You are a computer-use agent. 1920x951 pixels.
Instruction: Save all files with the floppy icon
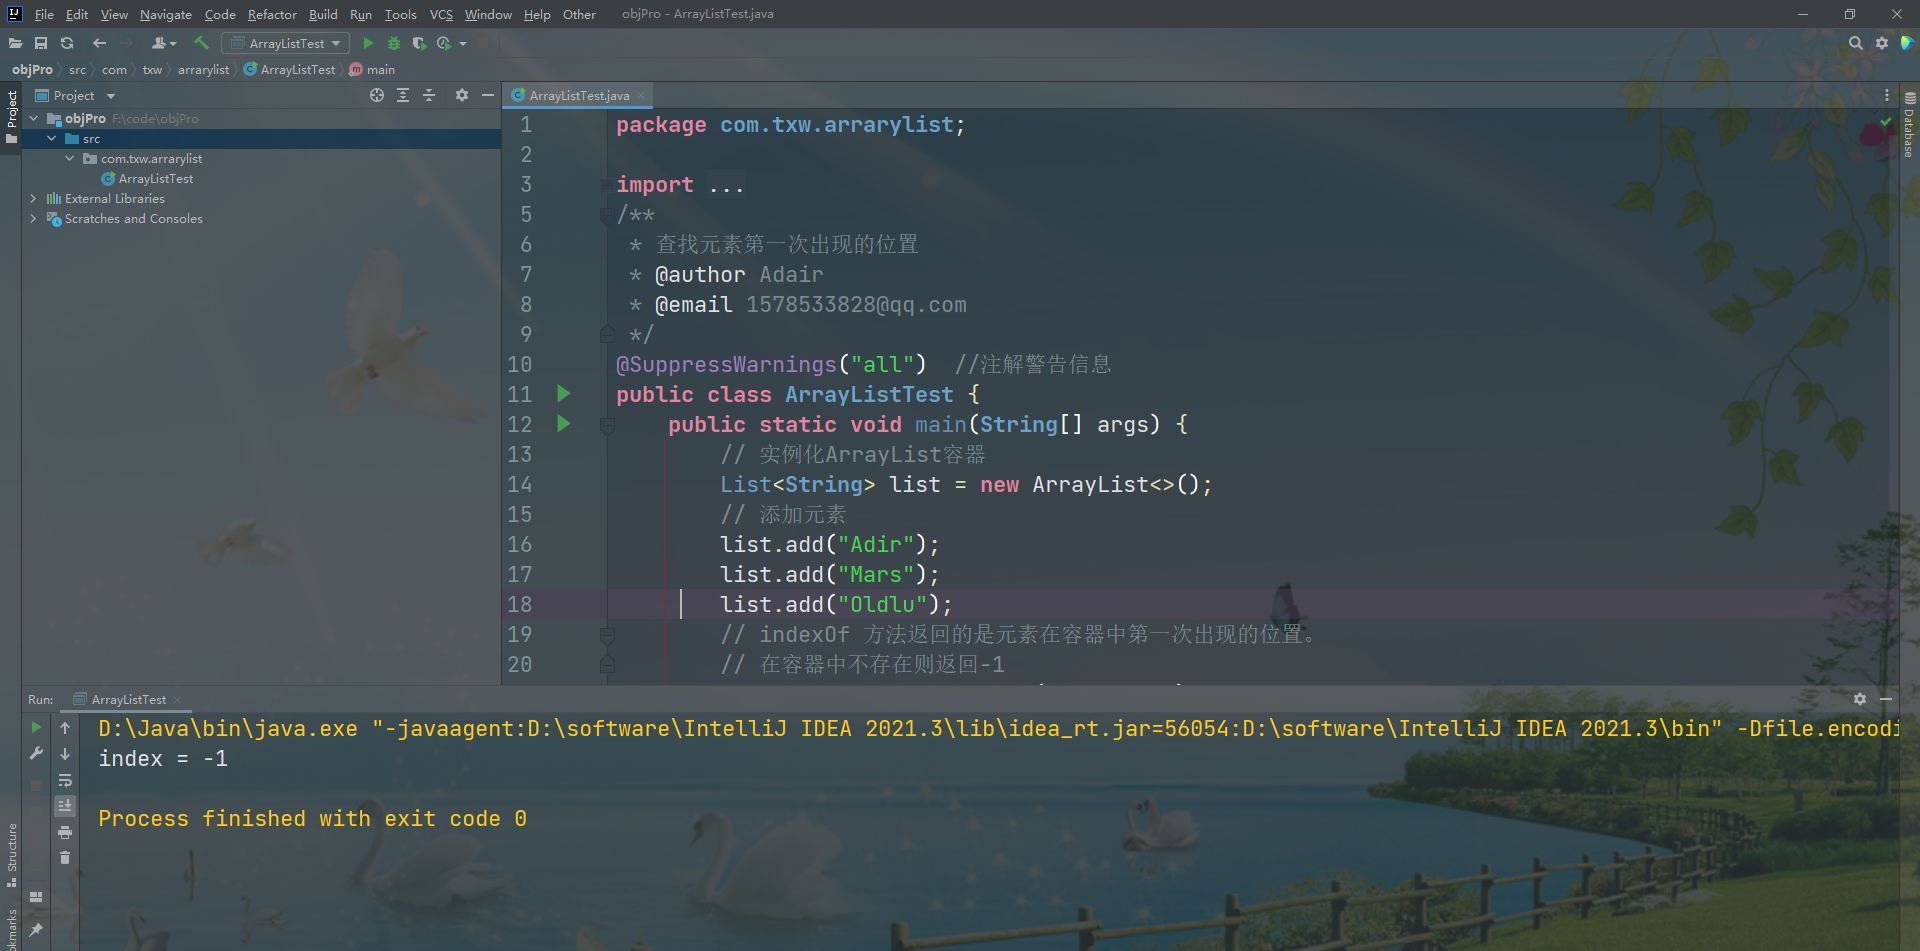pyautogui.click(x=41, y=43)
